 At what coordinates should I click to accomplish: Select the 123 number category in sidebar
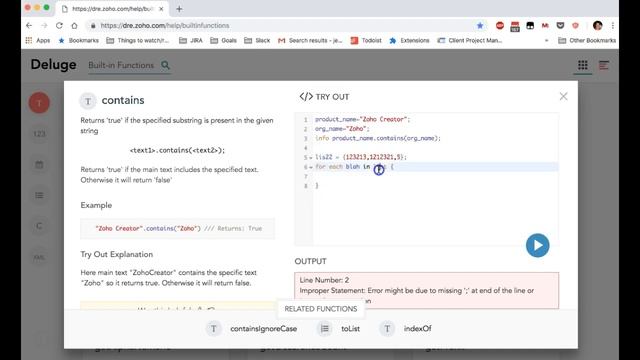pos(39,134)
